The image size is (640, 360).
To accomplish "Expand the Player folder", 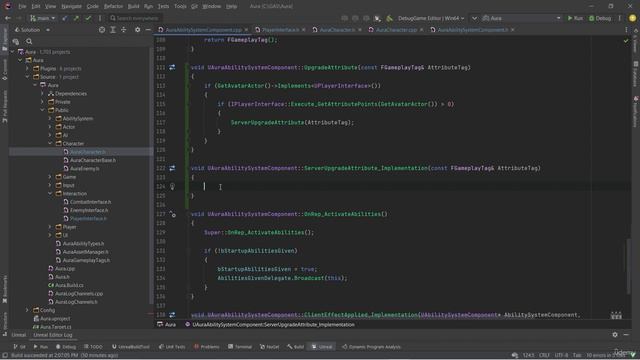I will 50,227.
